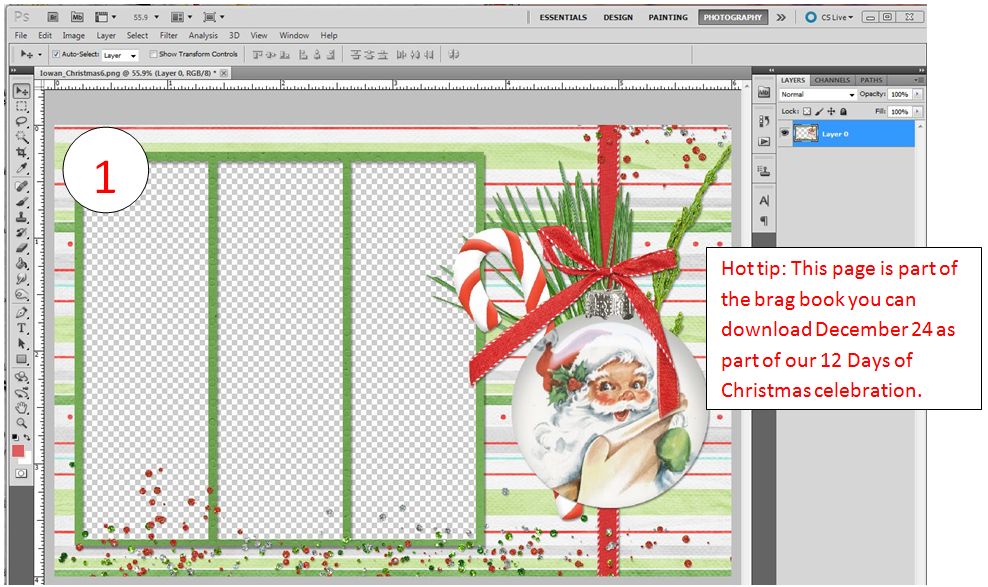Open the Filter menu
The image size is (988, 587).
pyautogui.click(x=168, y=35)
